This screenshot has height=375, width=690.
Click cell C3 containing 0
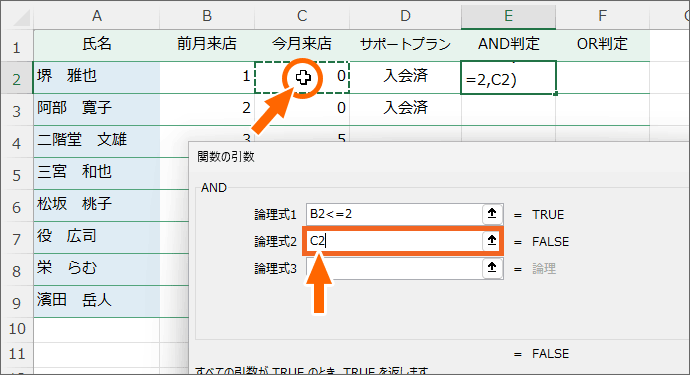[302, 109]
